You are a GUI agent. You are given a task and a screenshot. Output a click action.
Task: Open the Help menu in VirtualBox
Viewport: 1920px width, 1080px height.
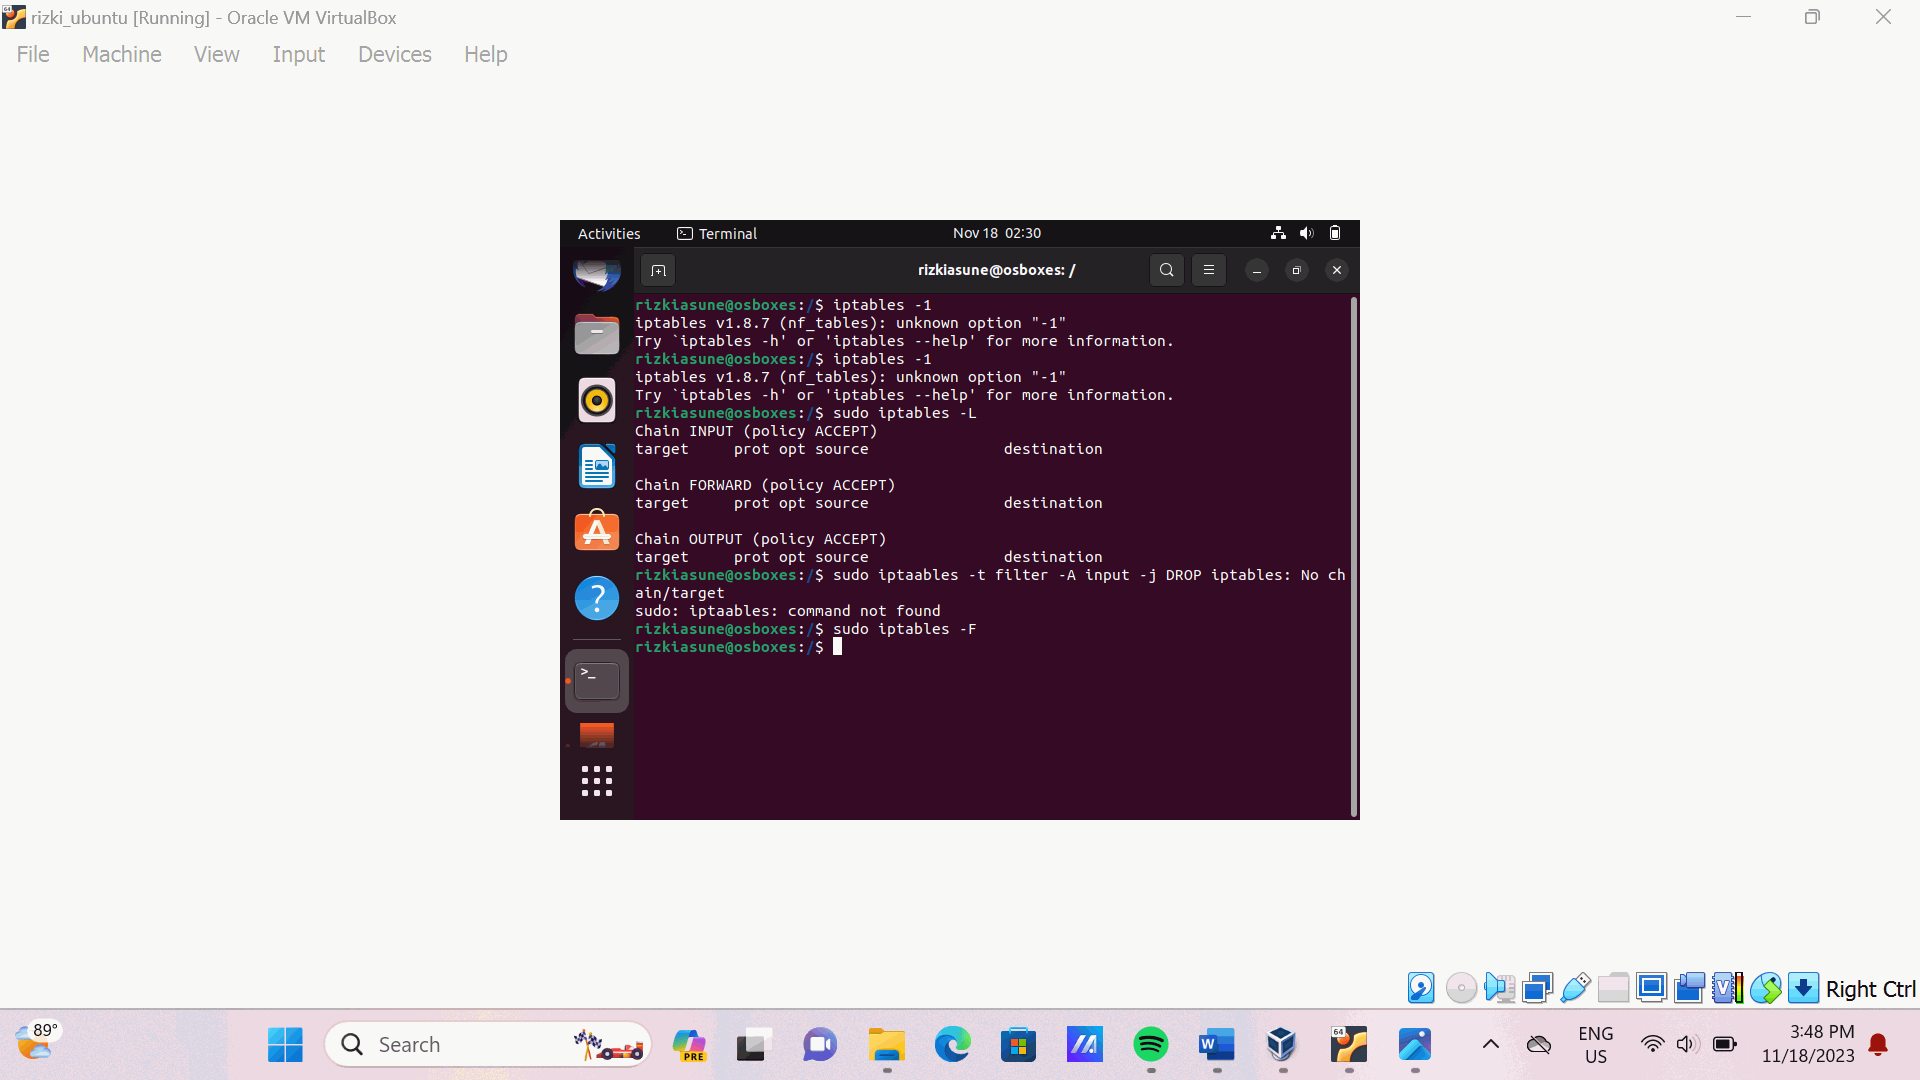[x=486, y=54]
